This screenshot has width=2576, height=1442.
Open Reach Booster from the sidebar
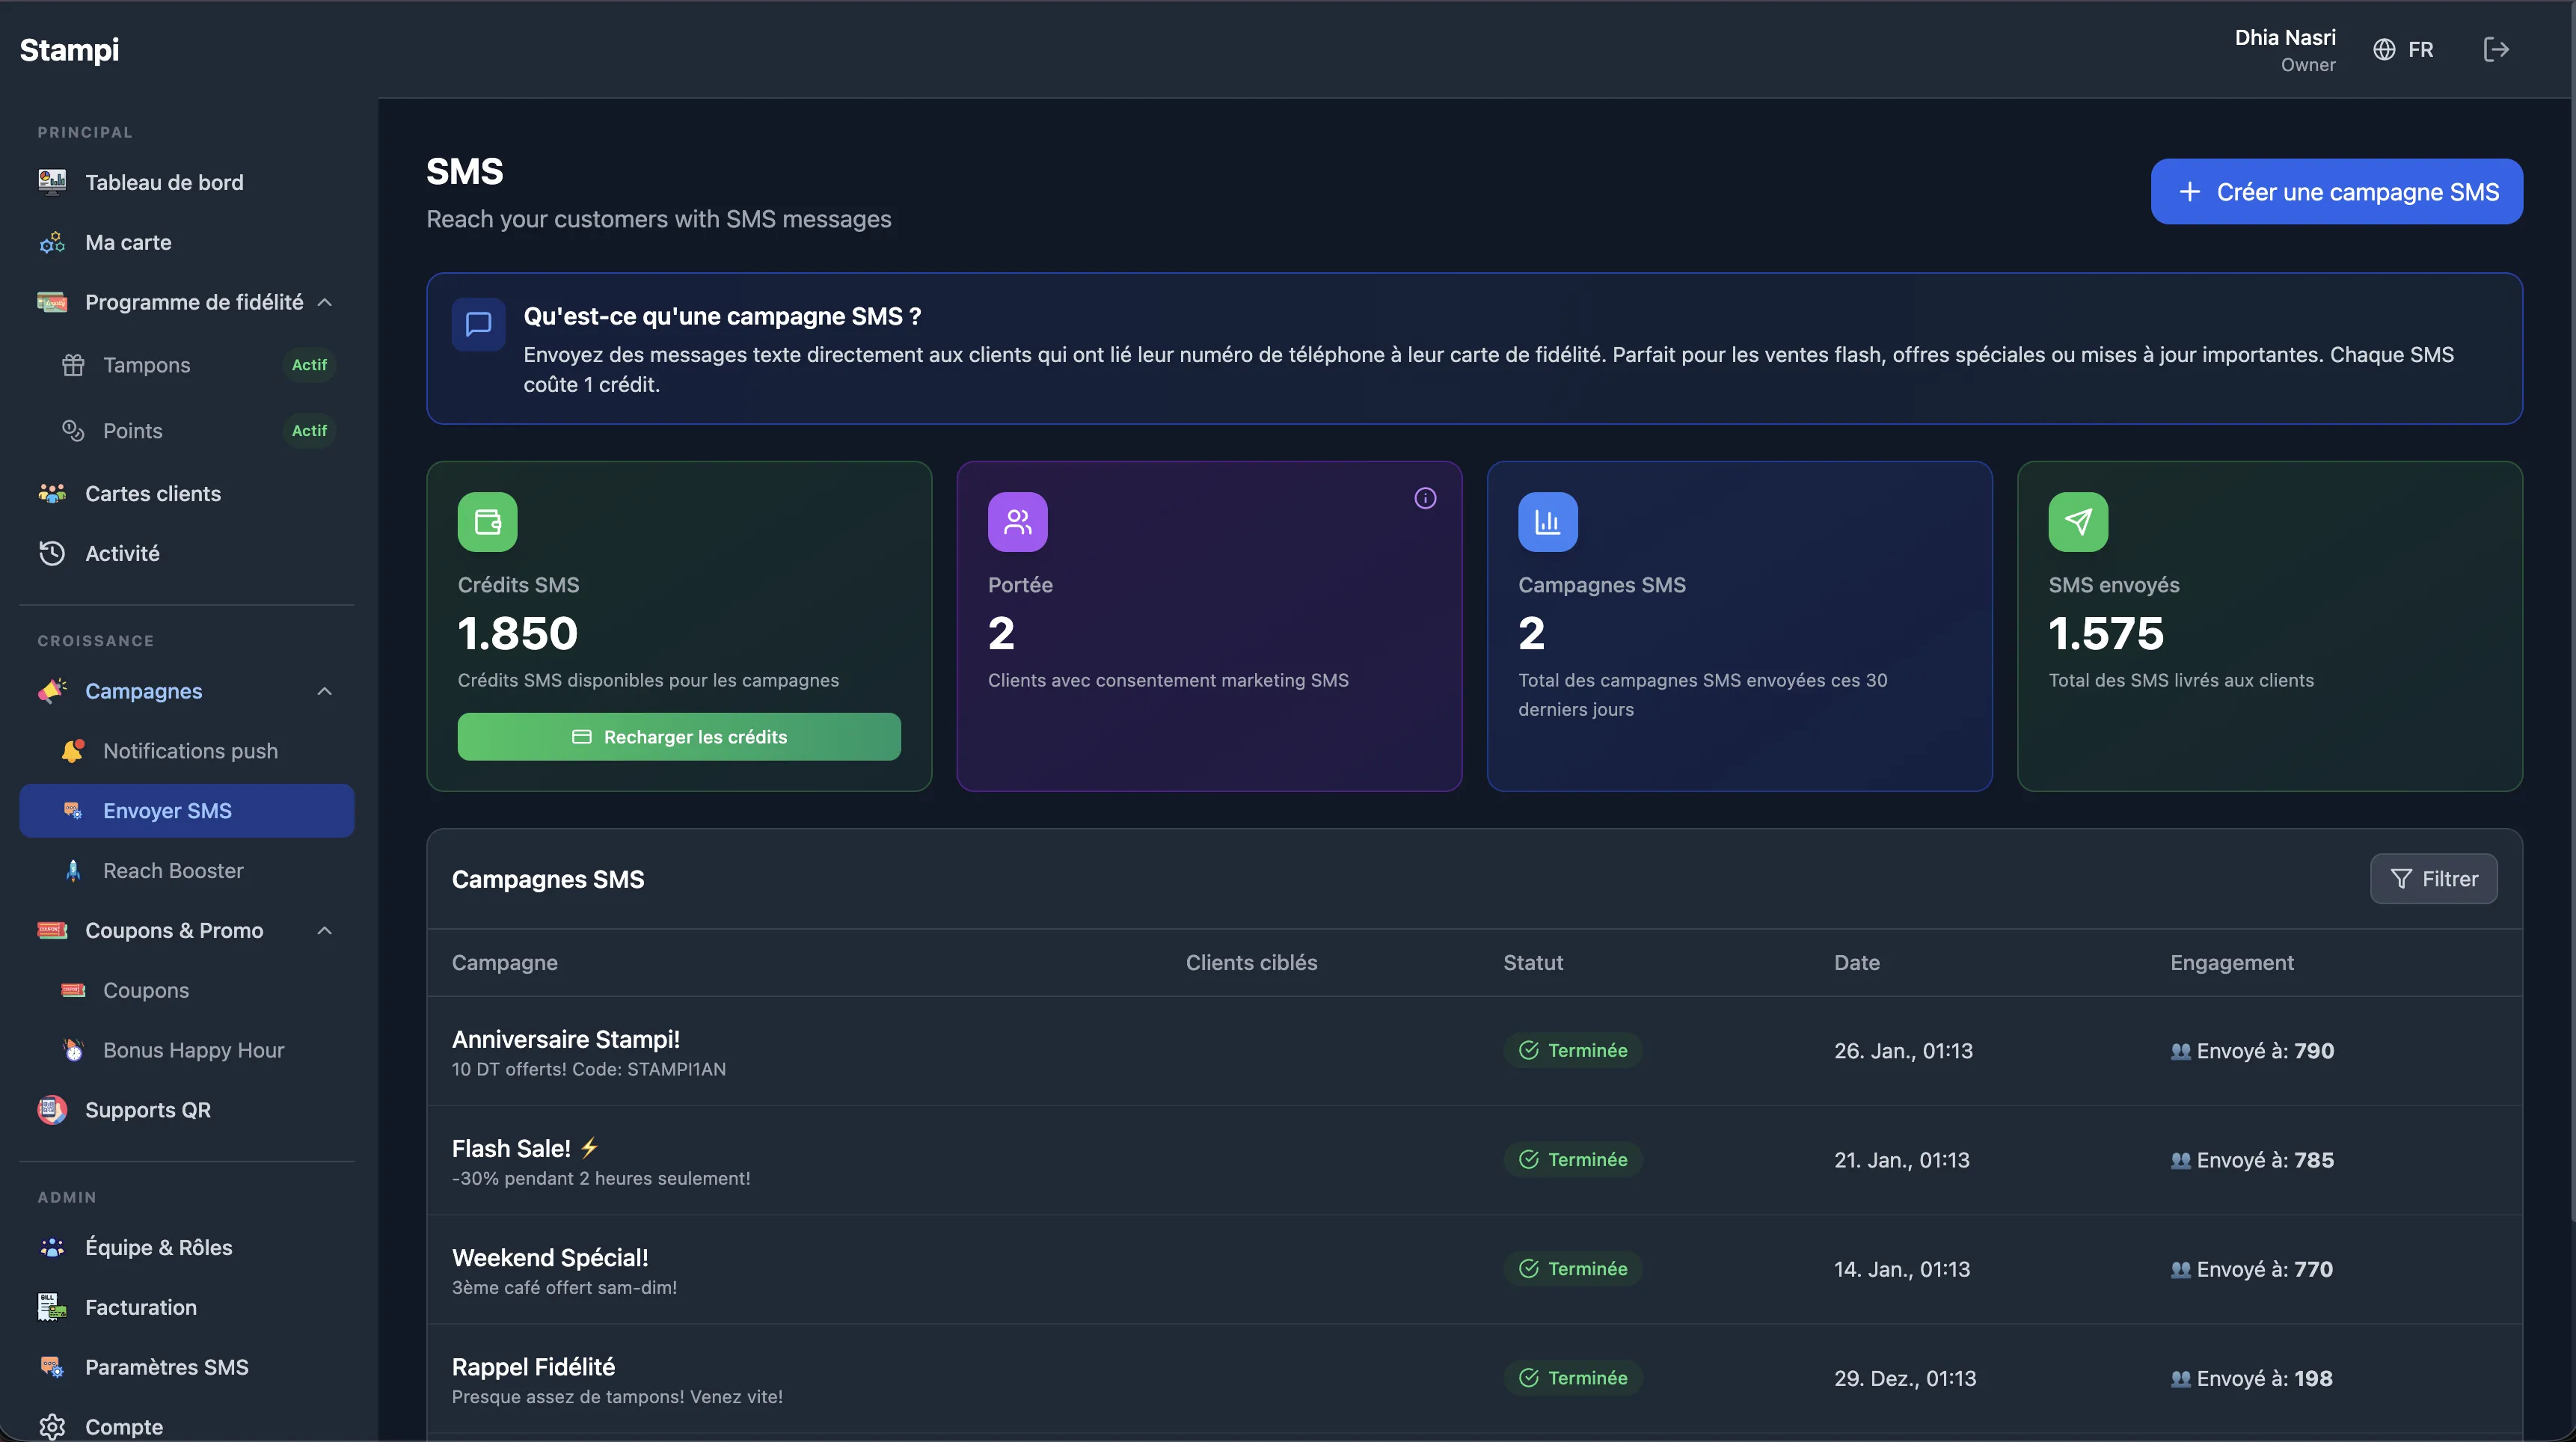pyautogui.click(x=173, y=871)
